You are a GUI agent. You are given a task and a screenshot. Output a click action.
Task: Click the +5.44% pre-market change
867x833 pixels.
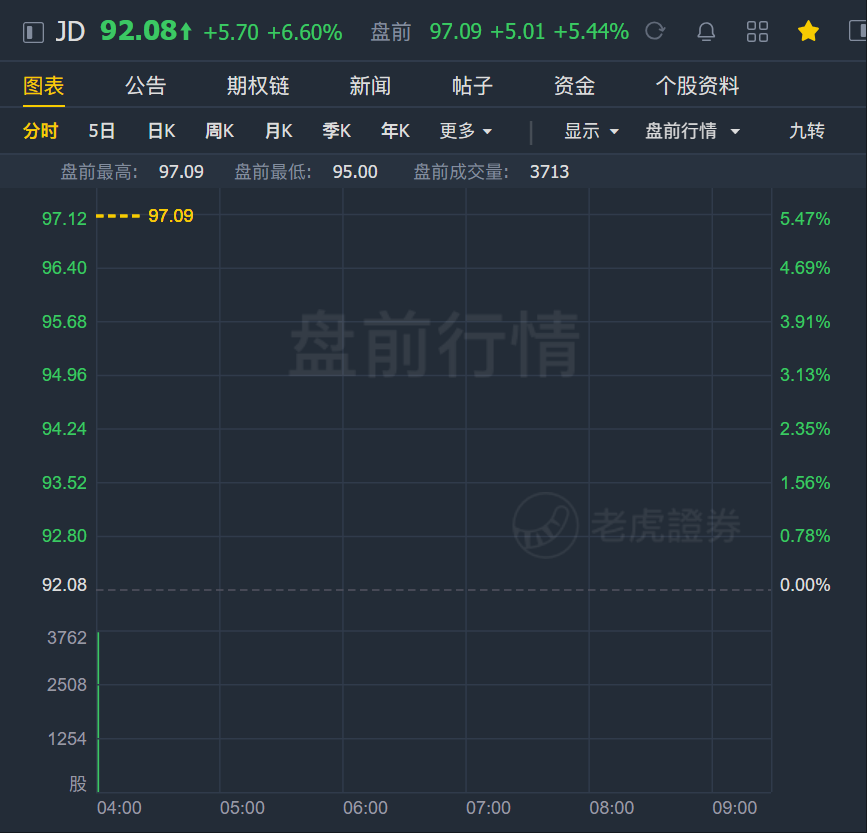[x=591, y=32]
